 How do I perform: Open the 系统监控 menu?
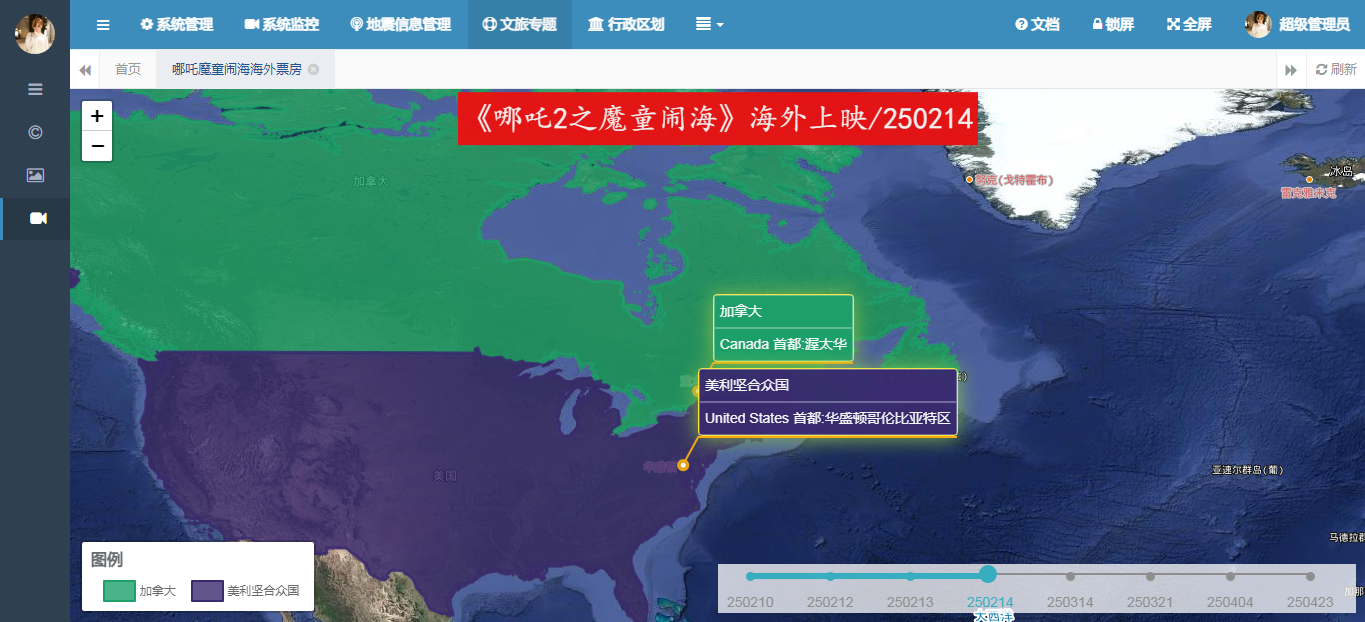(281, 25)
